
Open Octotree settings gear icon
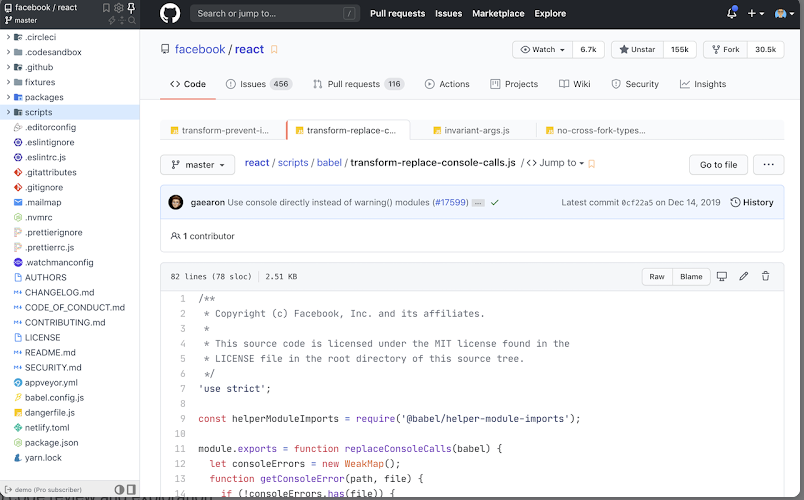pos(118,8)
